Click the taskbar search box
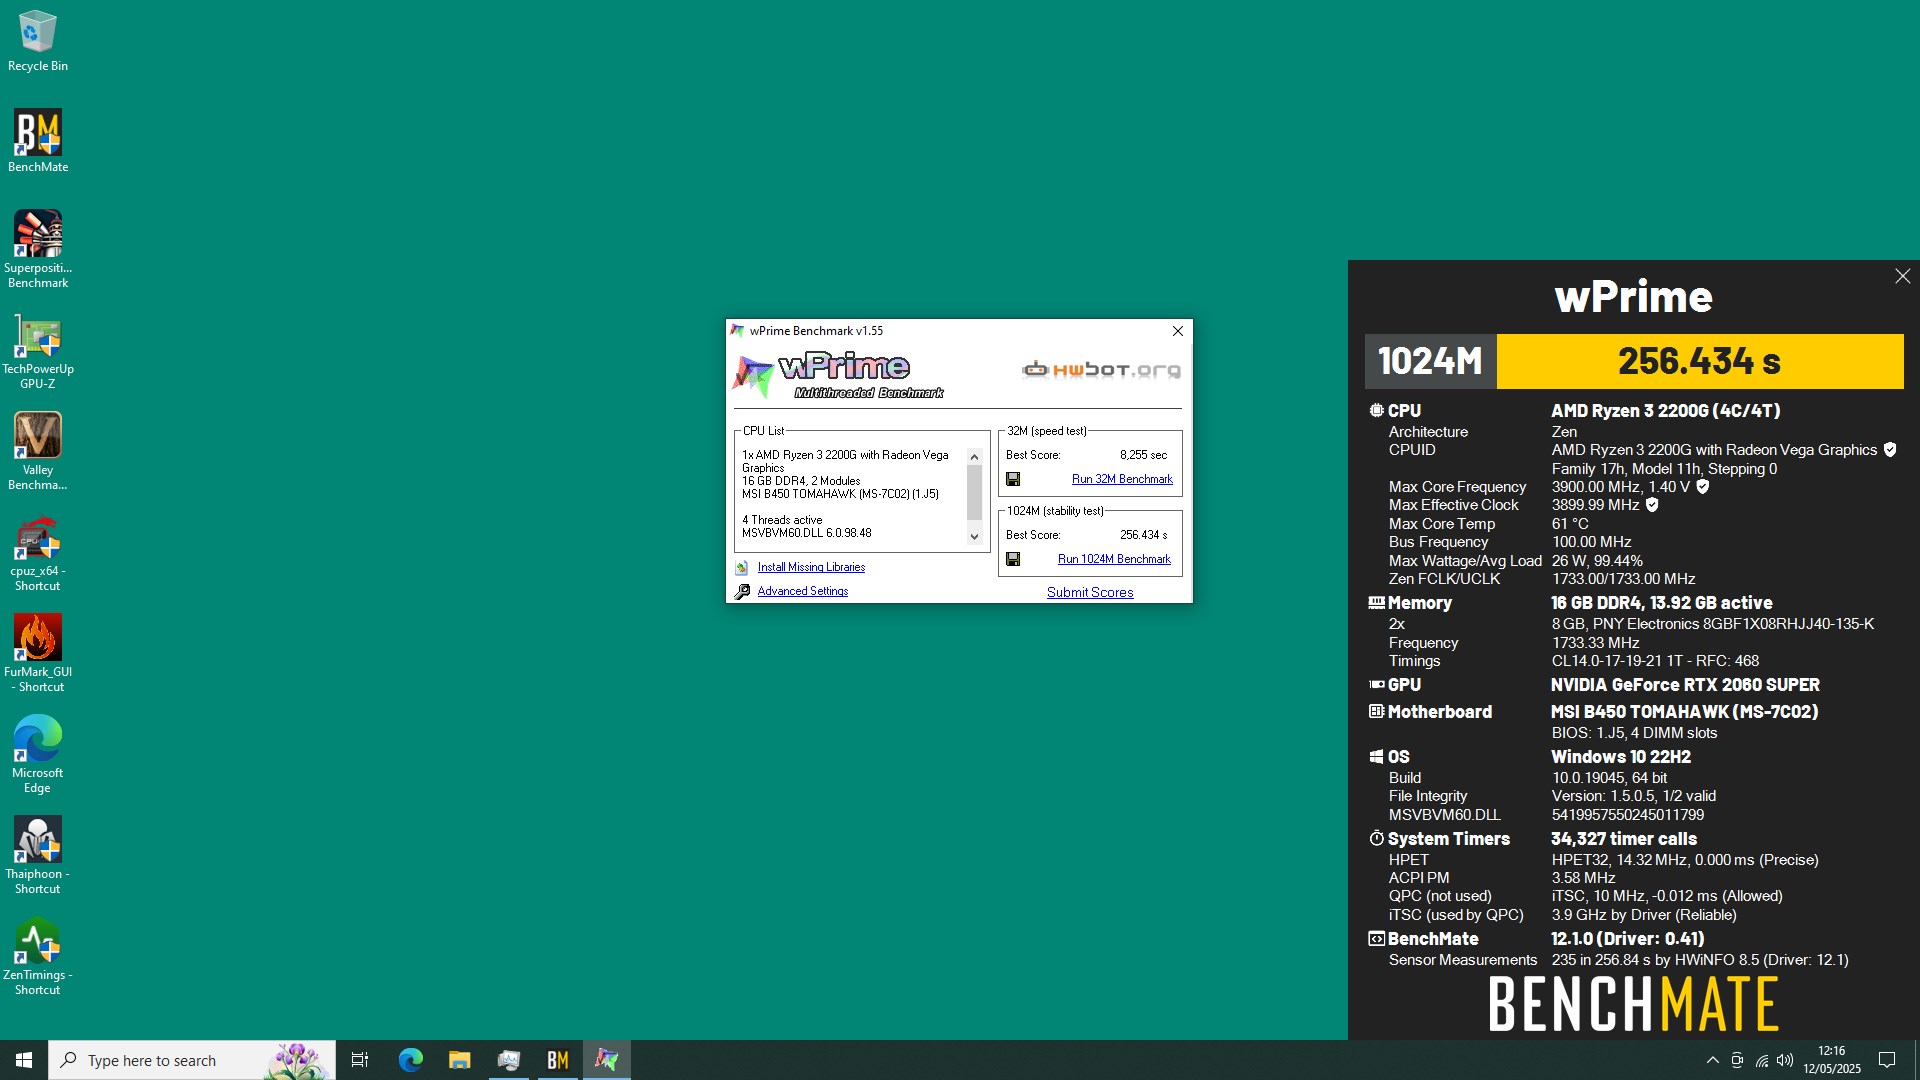The height and width of the screenshot is (1080, 1920). (192, 1060)
